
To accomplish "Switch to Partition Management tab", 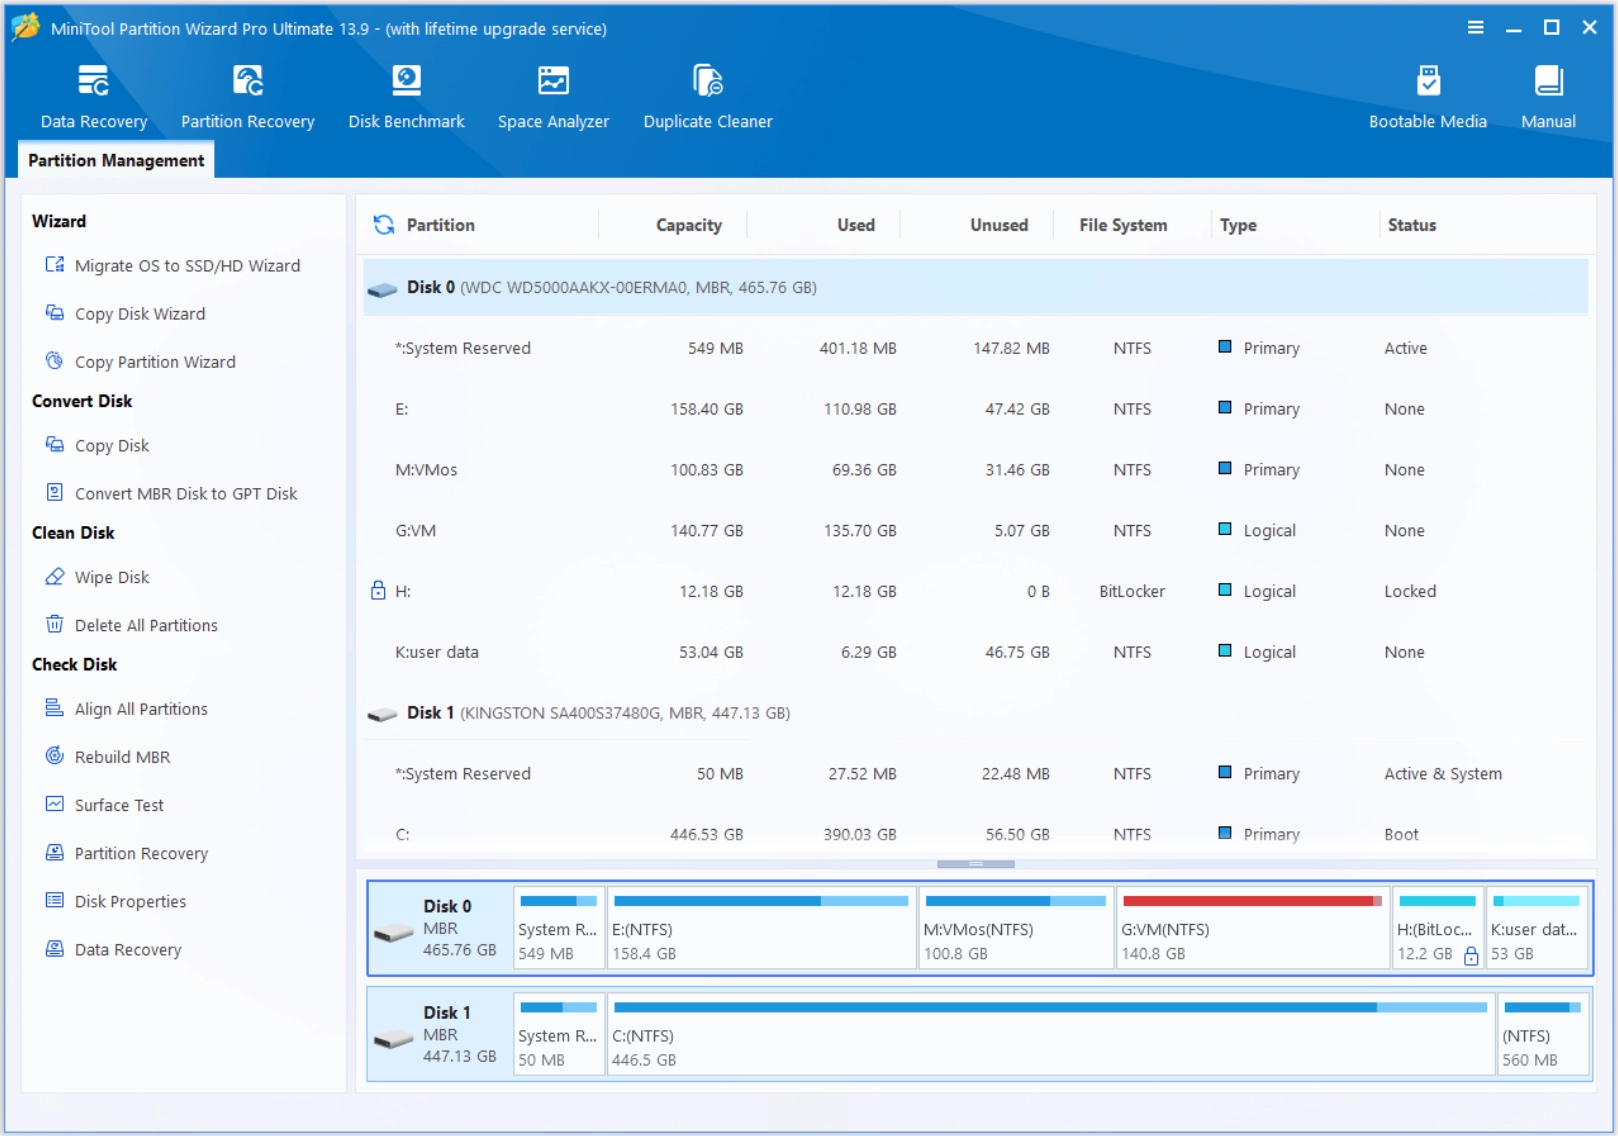I will pyautogui.click(x=116, y=160).
